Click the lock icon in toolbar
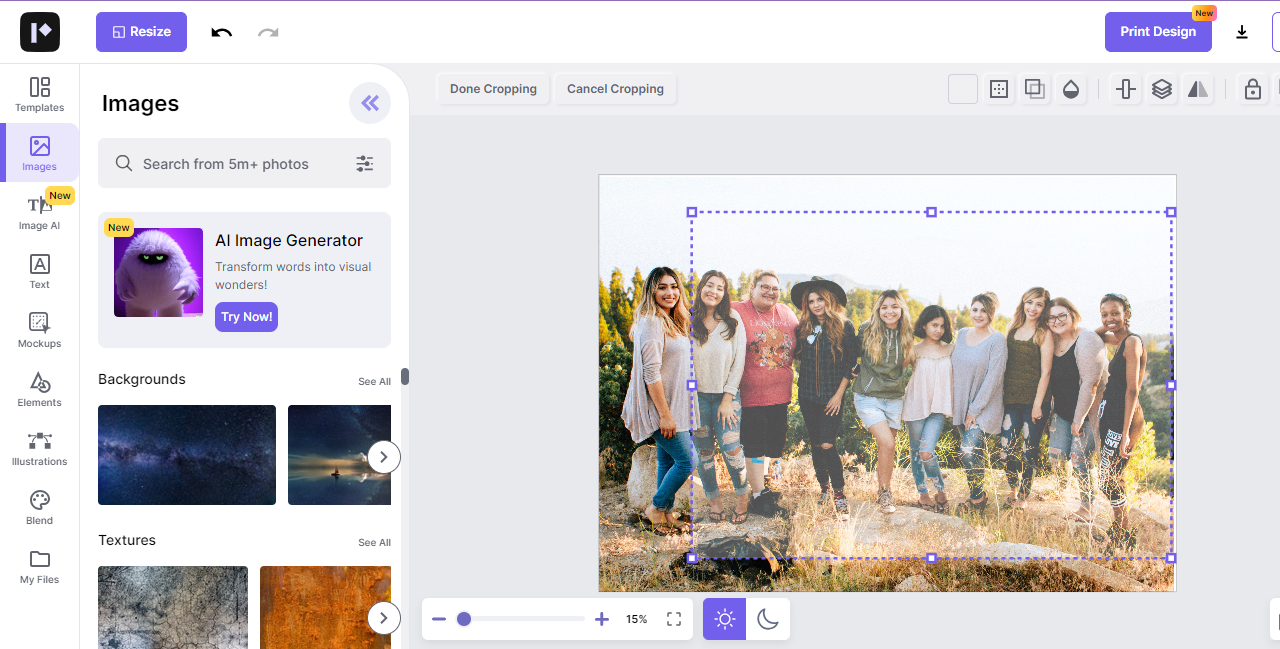The width and height of the screenshot is (1280, 649). click(1252, 89)
